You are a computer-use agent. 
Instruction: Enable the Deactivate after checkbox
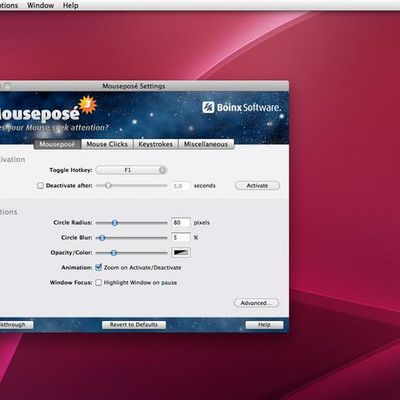(40, 186)
